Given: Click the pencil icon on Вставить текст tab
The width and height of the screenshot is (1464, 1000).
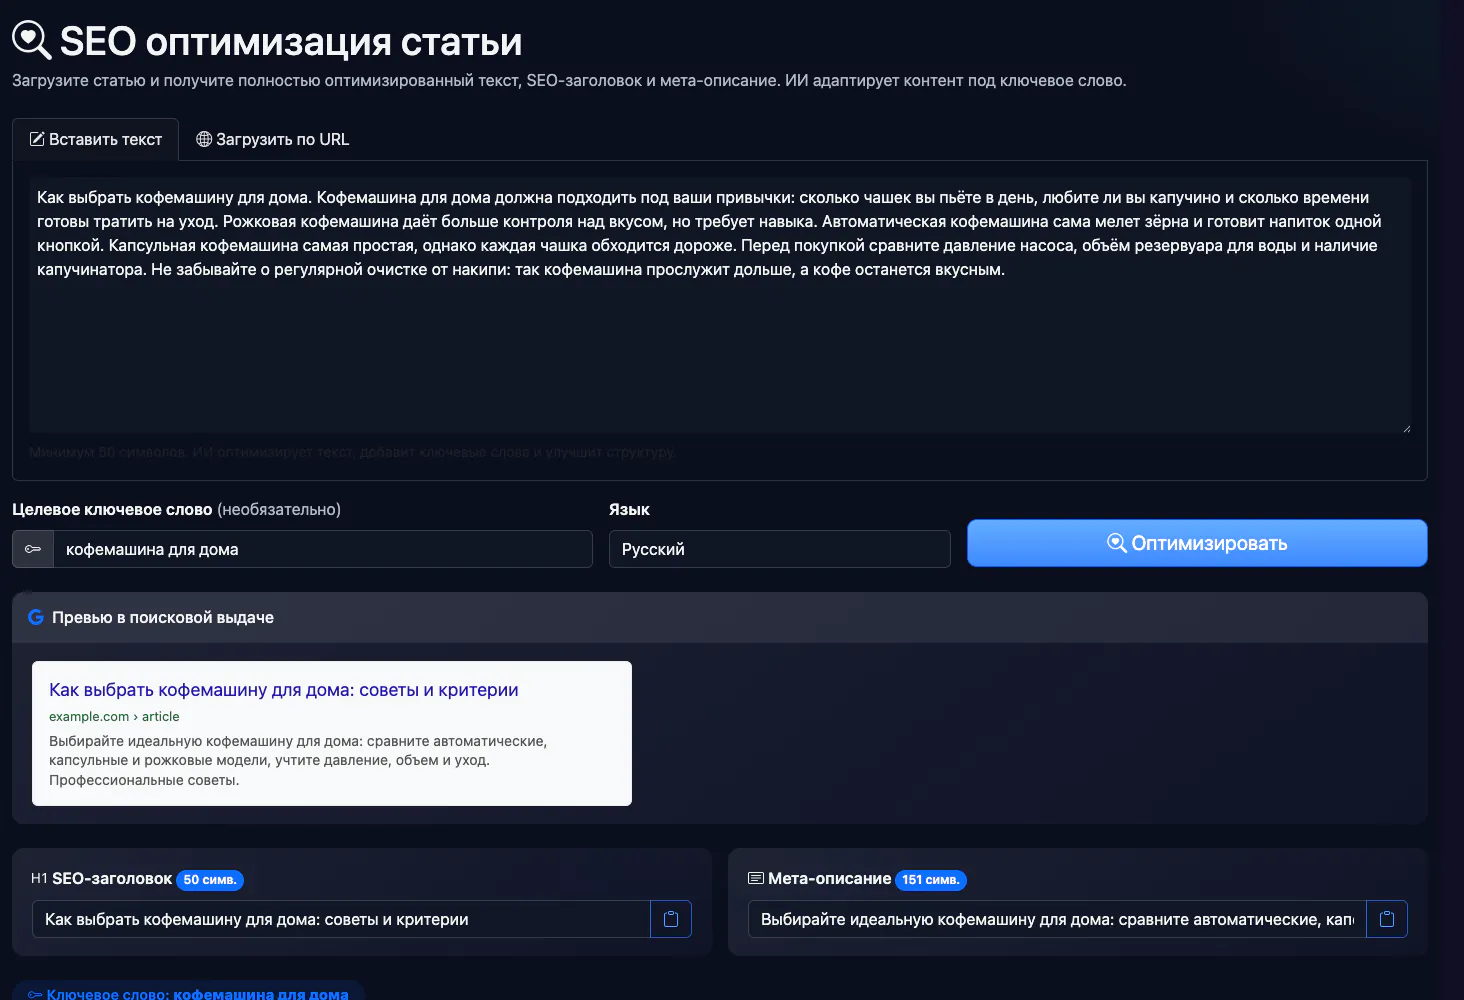Looking at the screenshot, I should click(37, 140).
